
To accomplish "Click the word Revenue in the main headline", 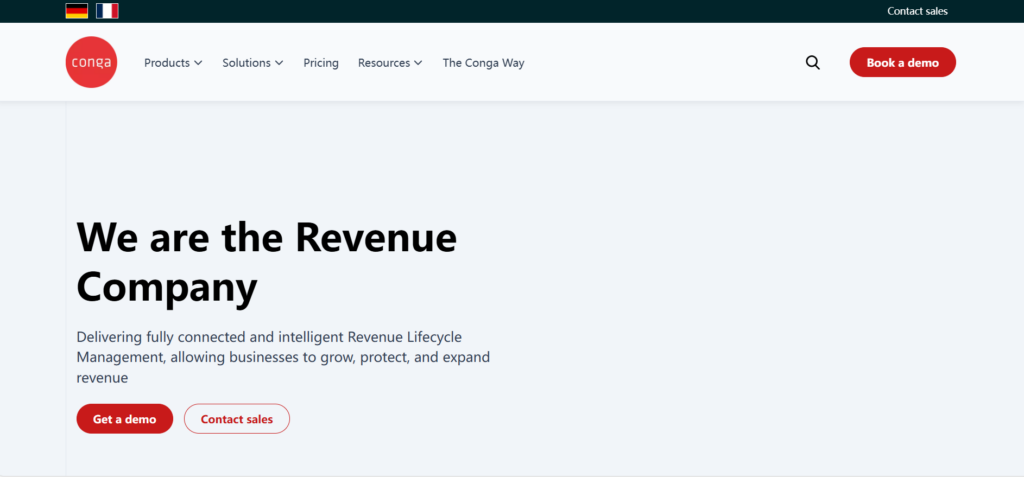I will click(x=376, y=238).
